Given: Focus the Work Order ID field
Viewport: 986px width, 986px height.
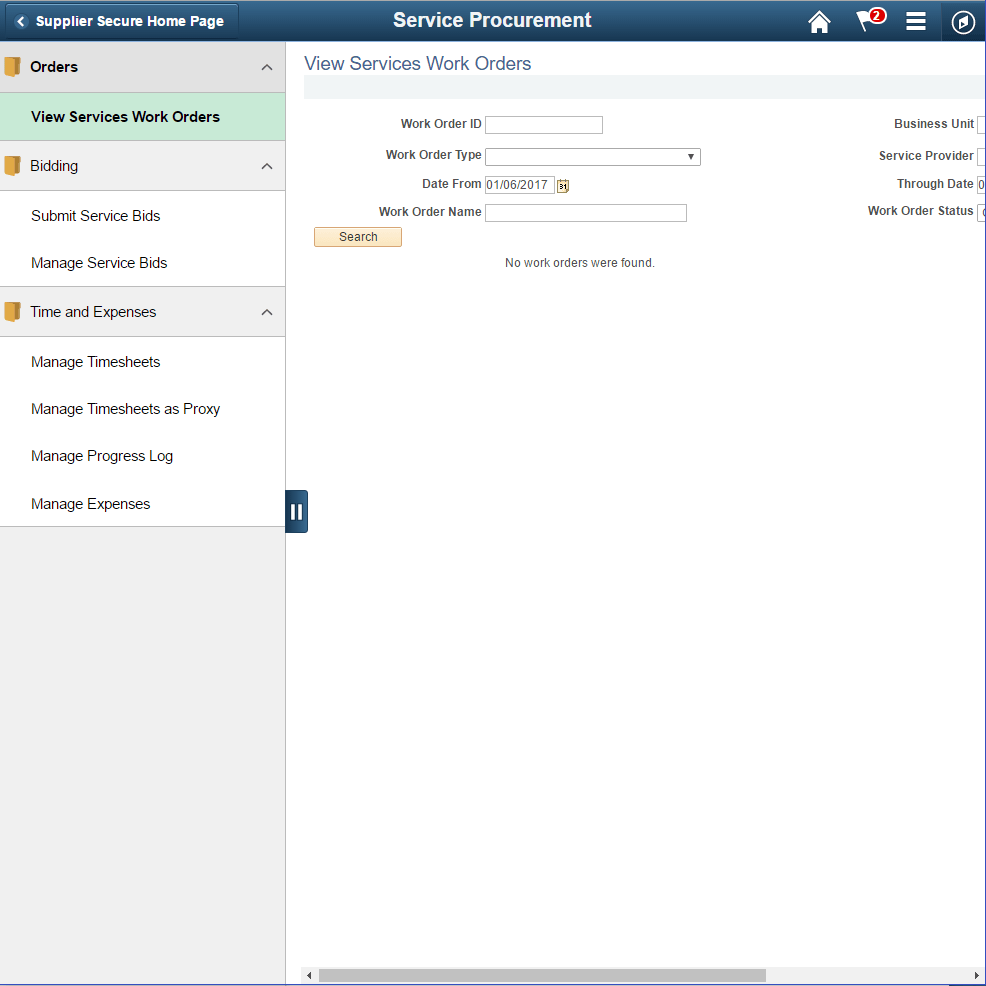Looking at the screenshot, I should [x=544, y=125].
